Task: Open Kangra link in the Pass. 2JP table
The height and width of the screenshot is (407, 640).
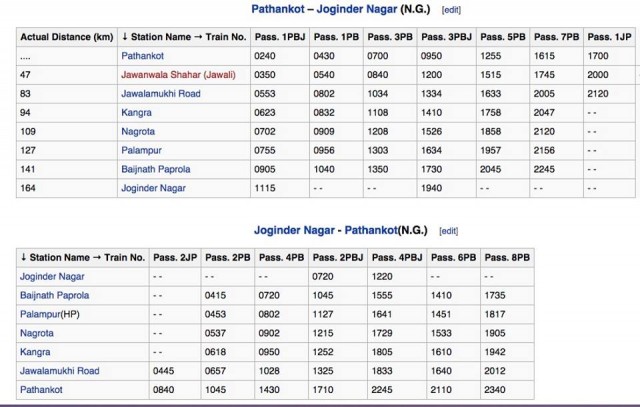Action: coord(36,350)
